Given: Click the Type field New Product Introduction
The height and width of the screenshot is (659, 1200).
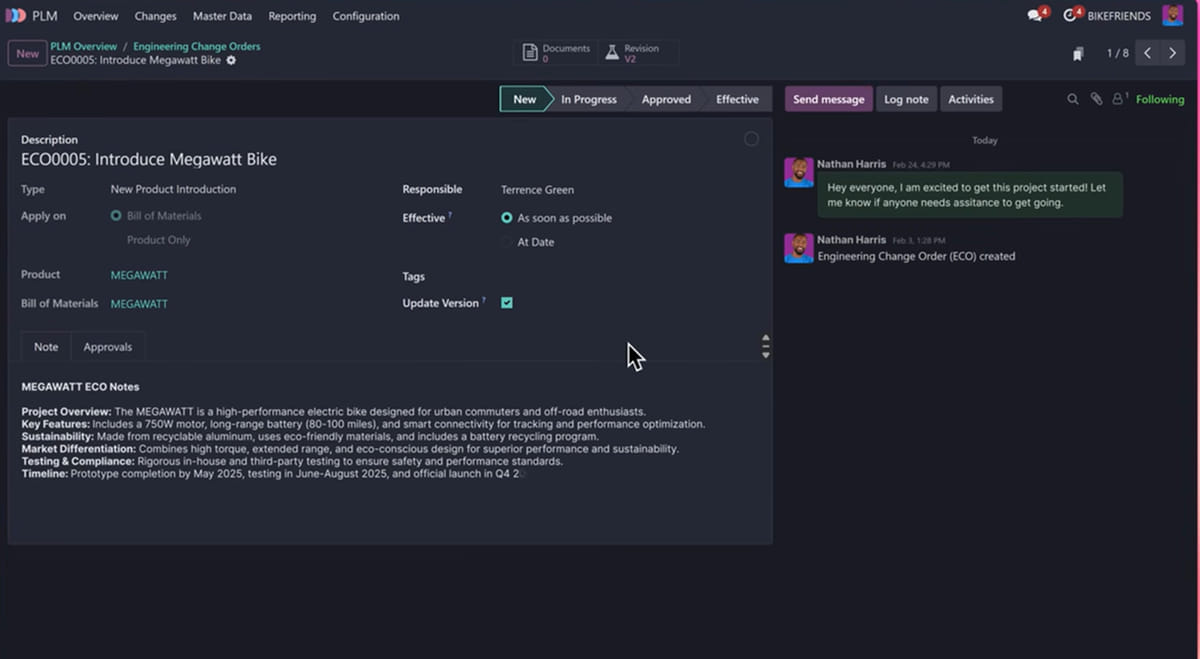Looking at the screenshot, I should click(173, 189).
